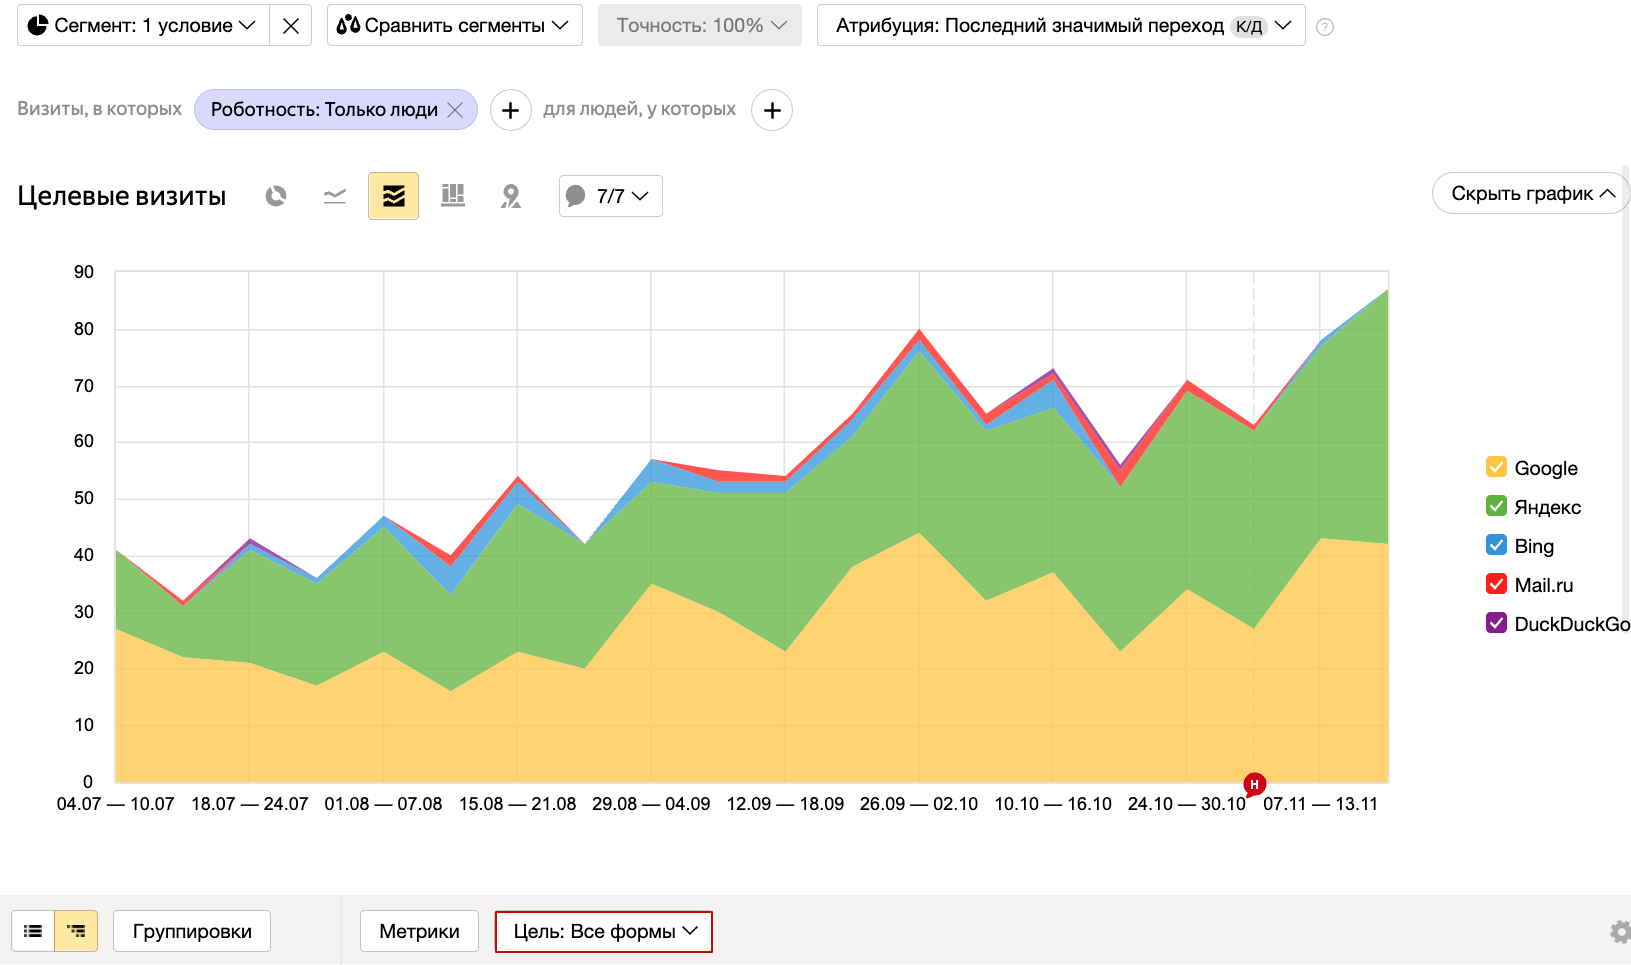Open the 'Группировки' button
Screen dimensions: 1631x965
coord(192,931)
